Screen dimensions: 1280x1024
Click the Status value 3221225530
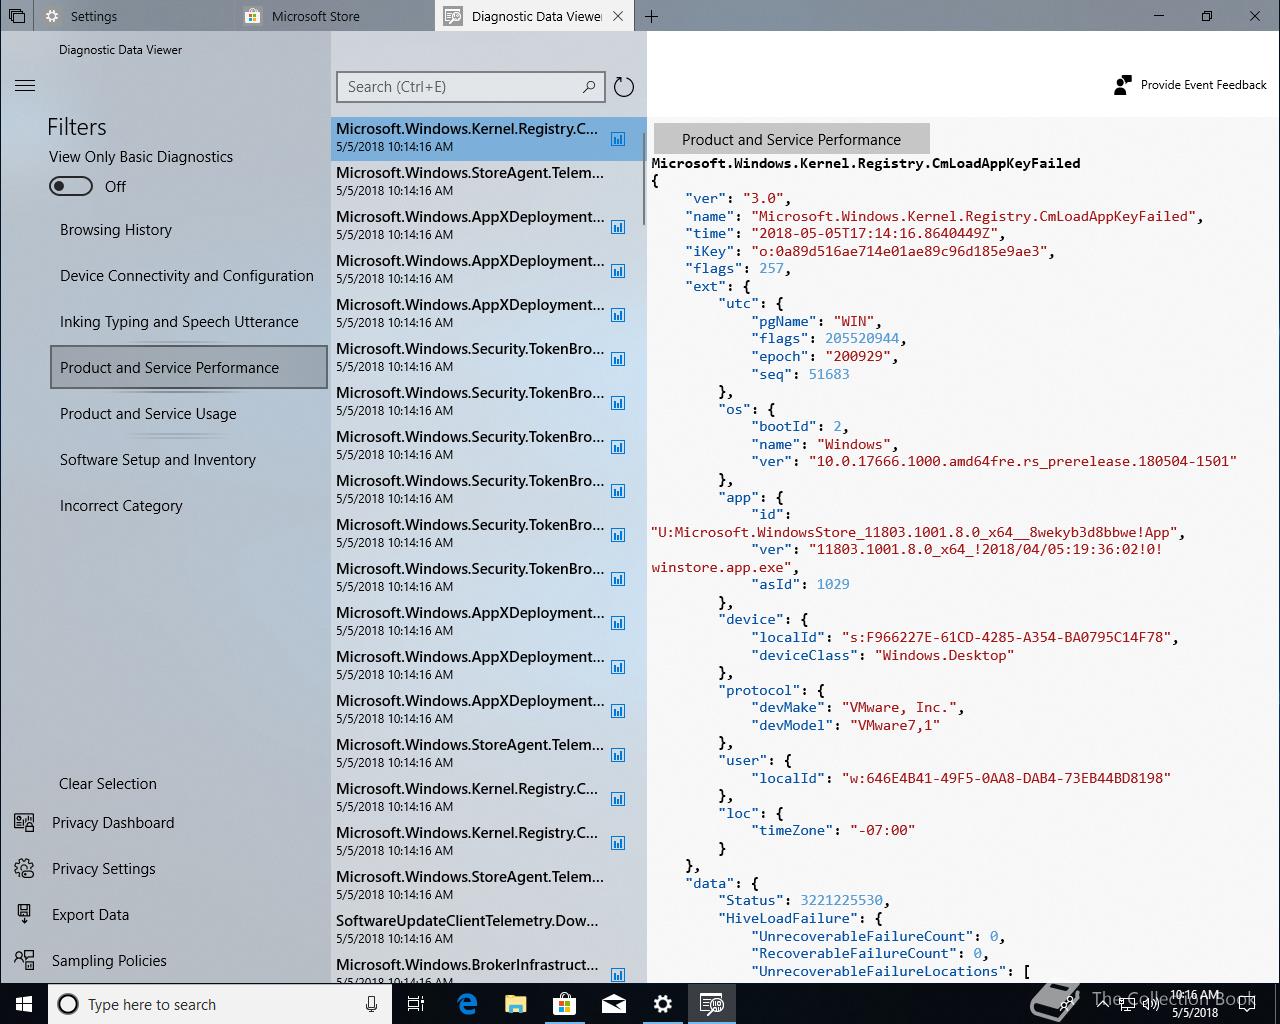(x=842, y=900)
